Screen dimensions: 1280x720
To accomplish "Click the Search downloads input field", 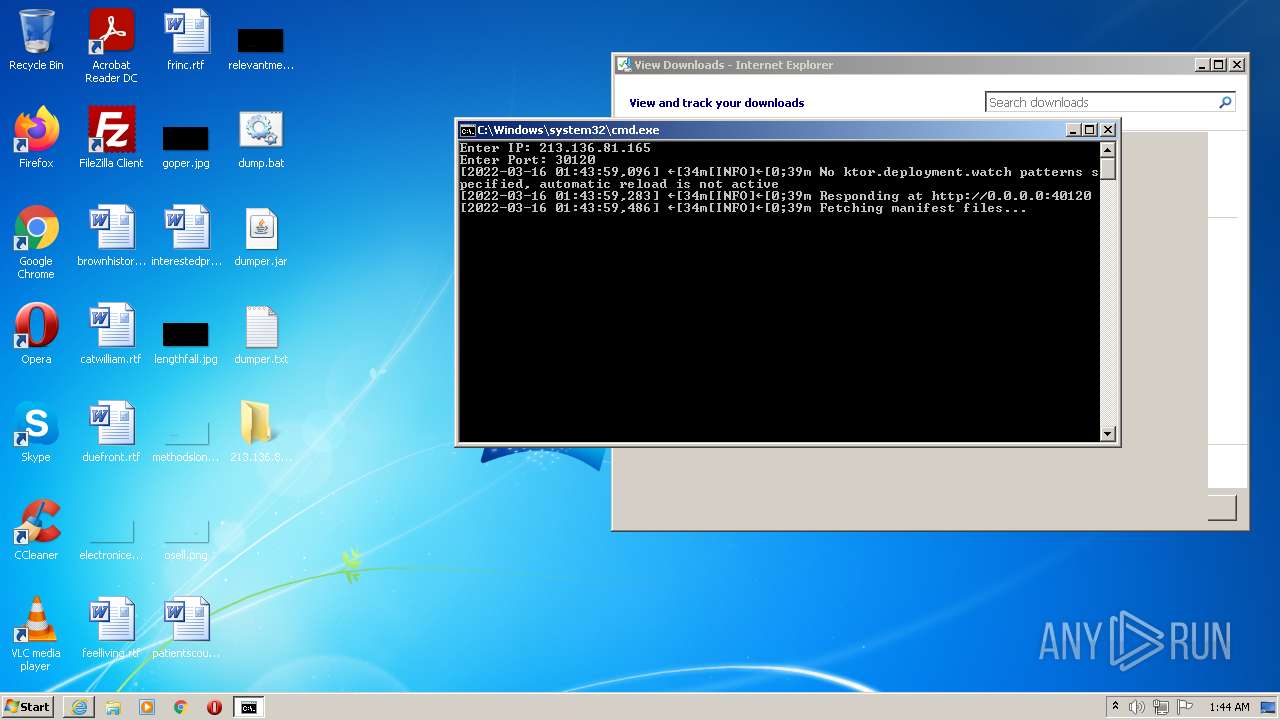I will (x=1099, y=102).
